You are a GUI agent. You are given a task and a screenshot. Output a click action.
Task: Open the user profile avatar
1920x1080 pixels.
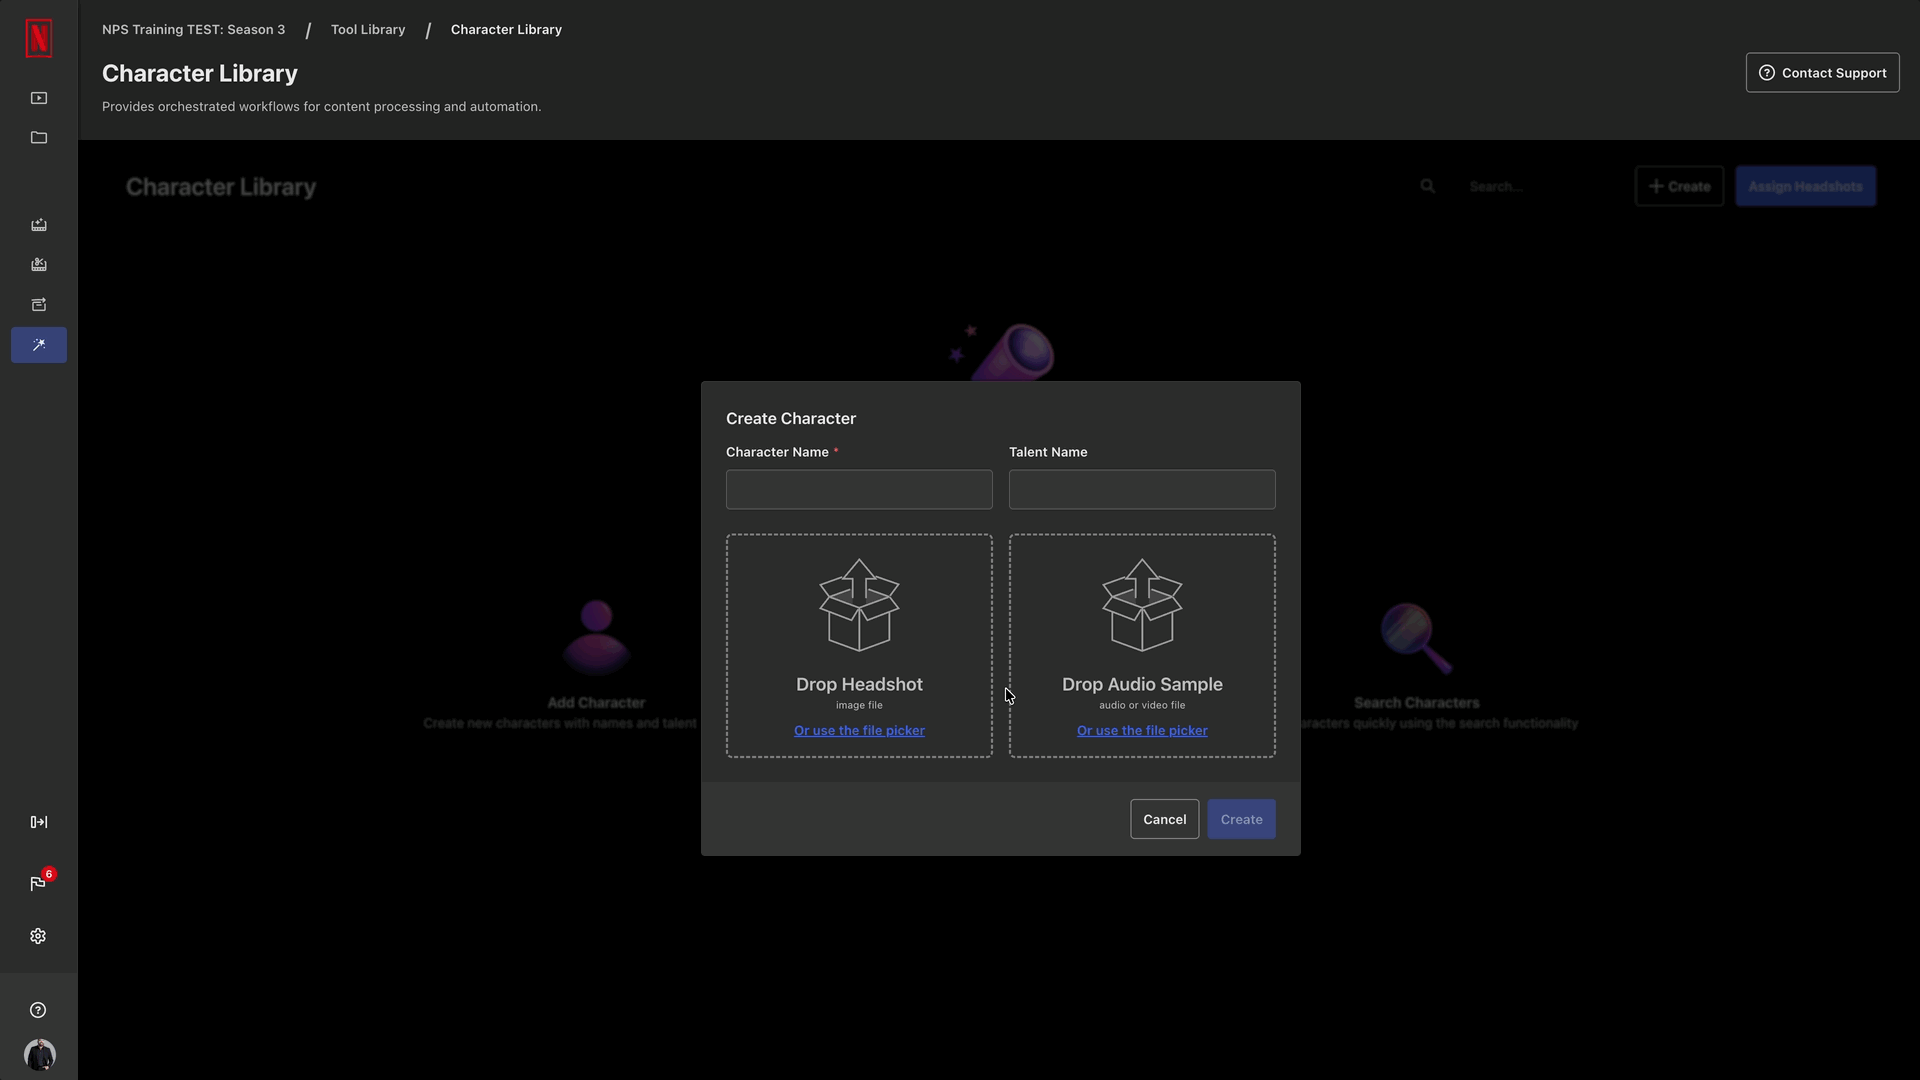pyautogui.click(x=39, y=1055)
